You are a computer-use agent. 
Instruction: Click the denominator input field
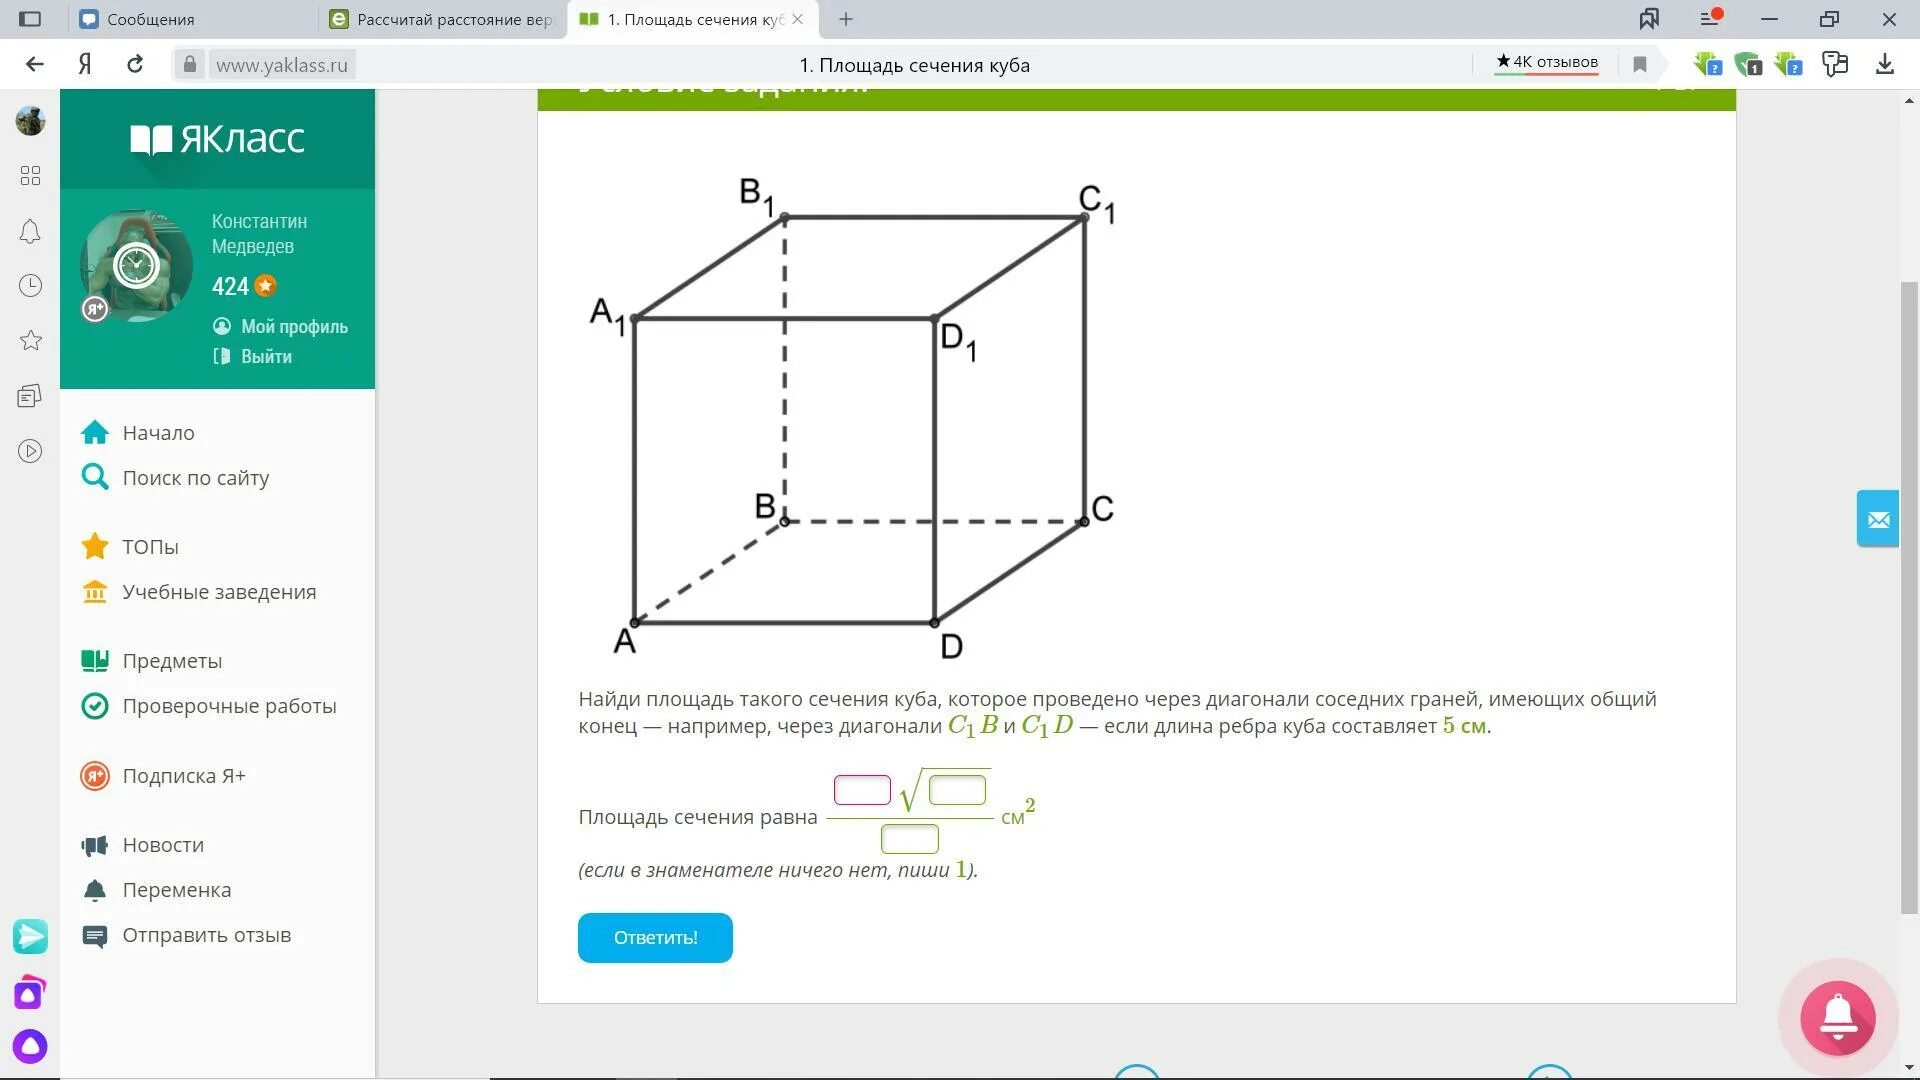tap(909, 838)
